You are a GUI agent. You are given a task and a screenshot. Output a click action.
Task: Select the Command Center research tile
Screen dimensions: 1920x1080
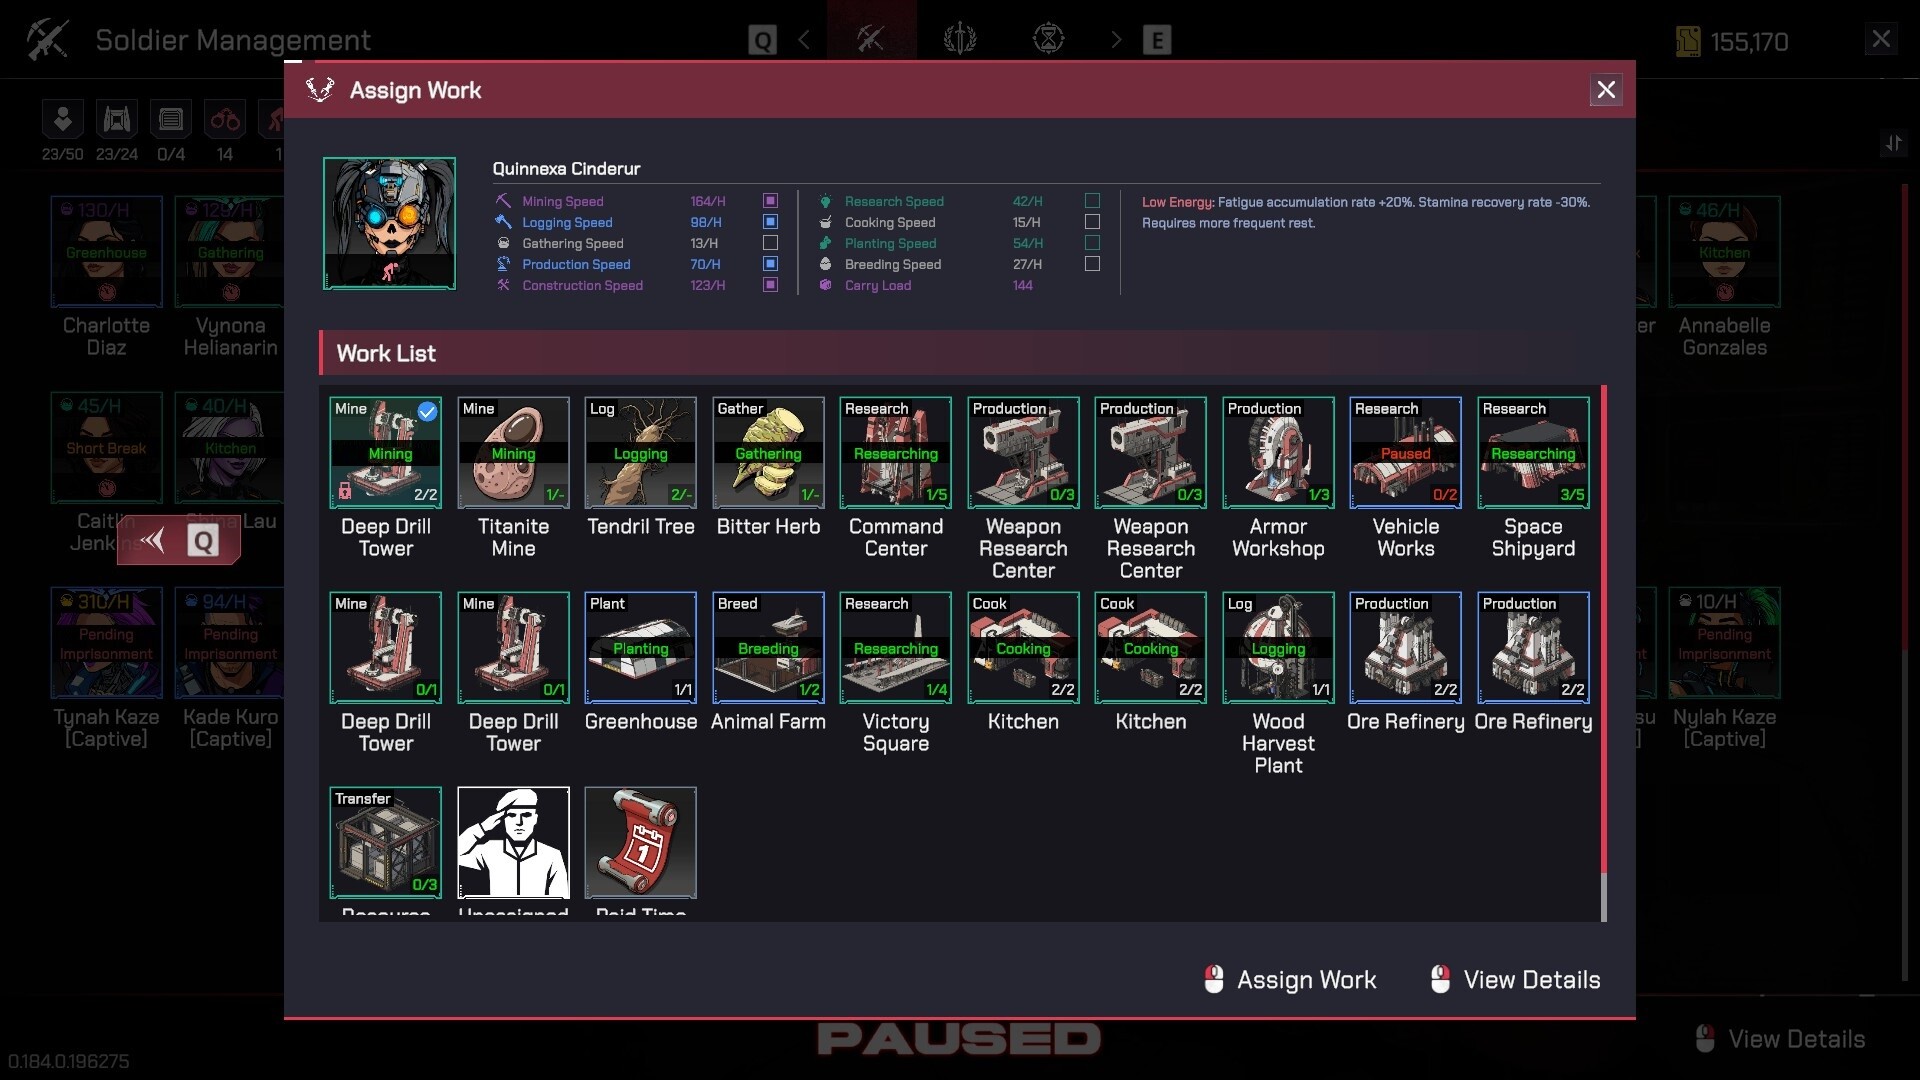(896, 453)
